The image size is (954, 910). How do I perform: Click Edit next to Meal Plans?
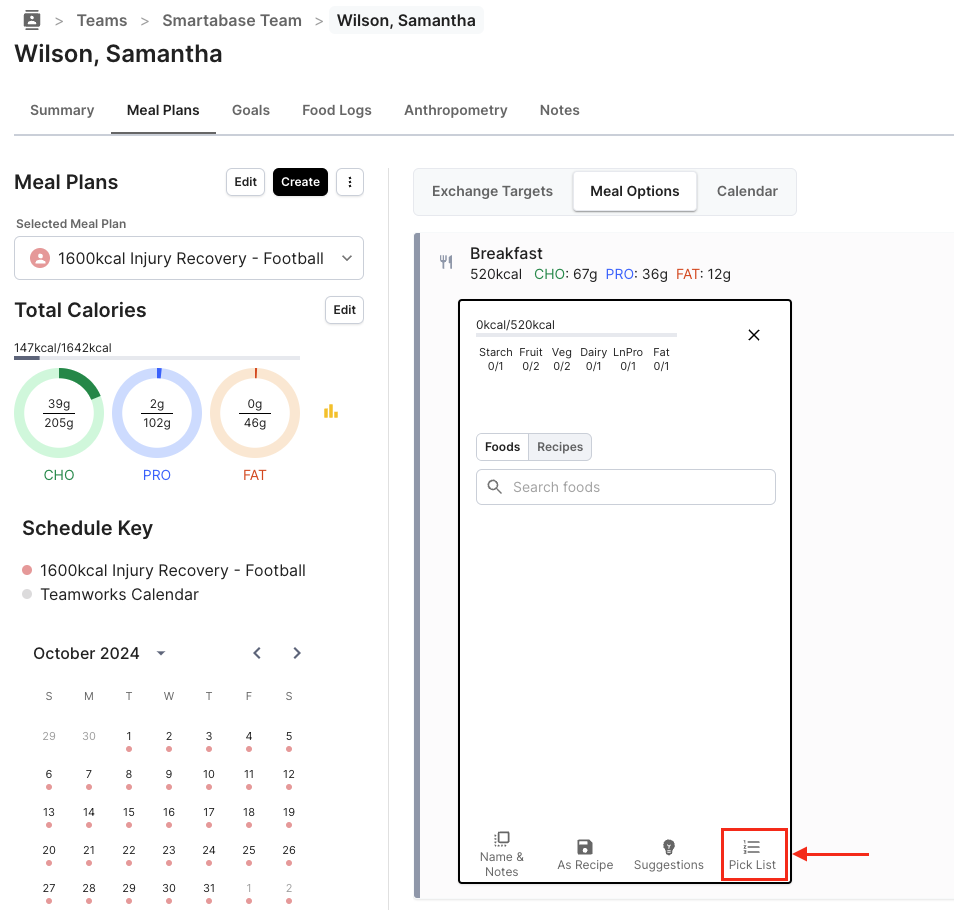pos(245,182)
